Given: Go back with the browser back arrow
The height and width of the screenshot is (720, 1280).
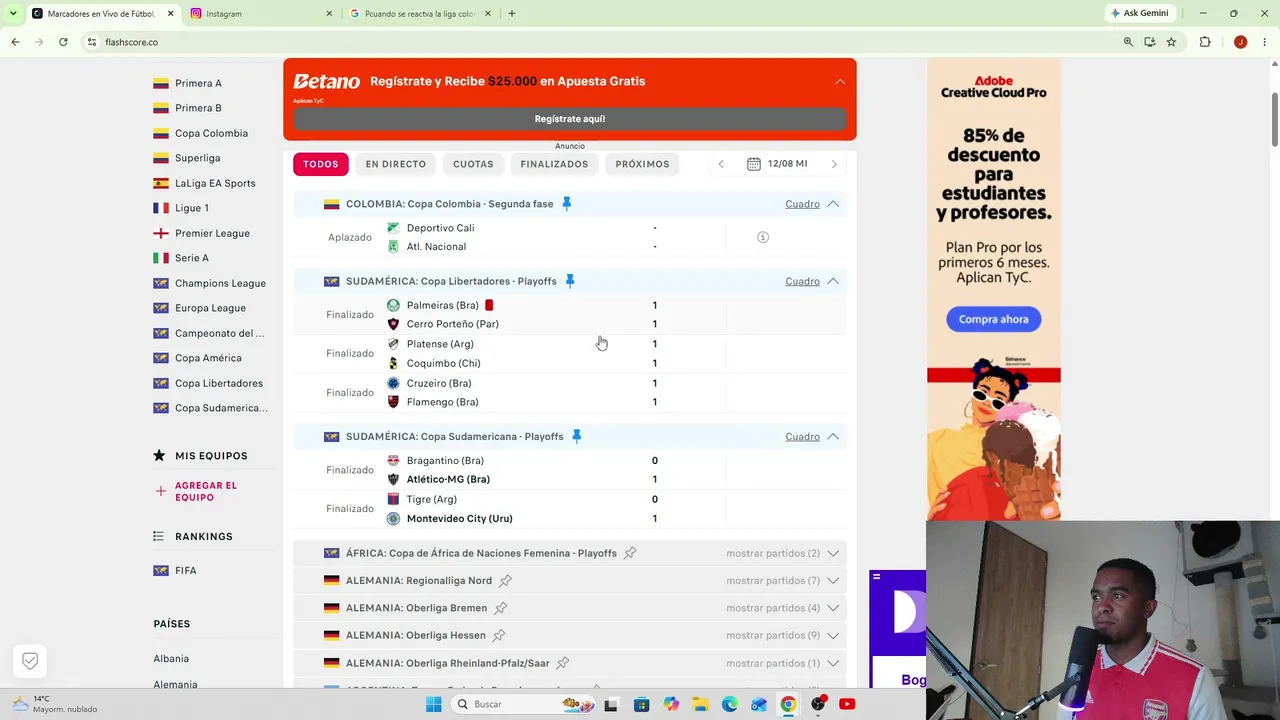Looking at the screenshot, I should point(15,42).
